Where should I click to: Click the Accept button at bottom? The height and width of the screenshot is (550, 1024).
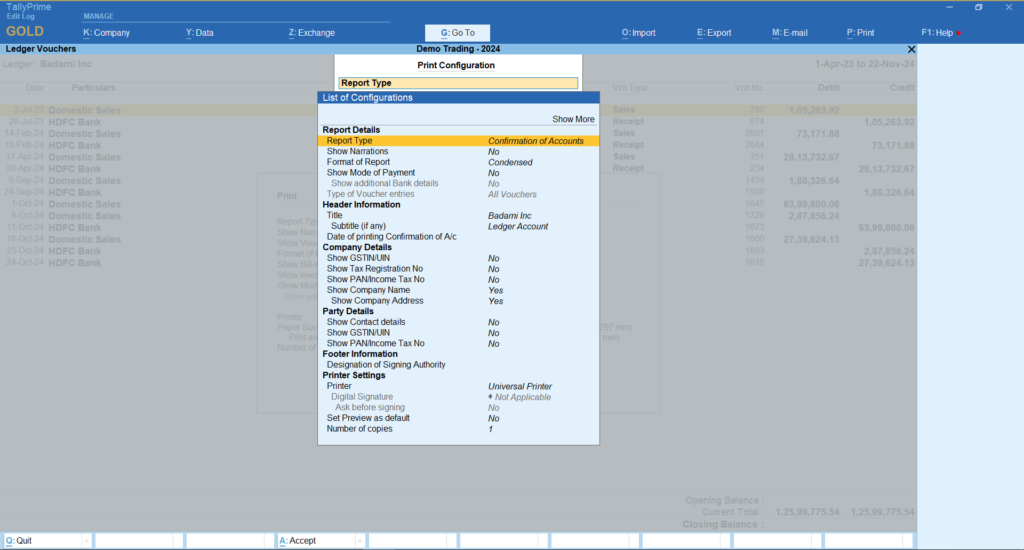point(298,541)
